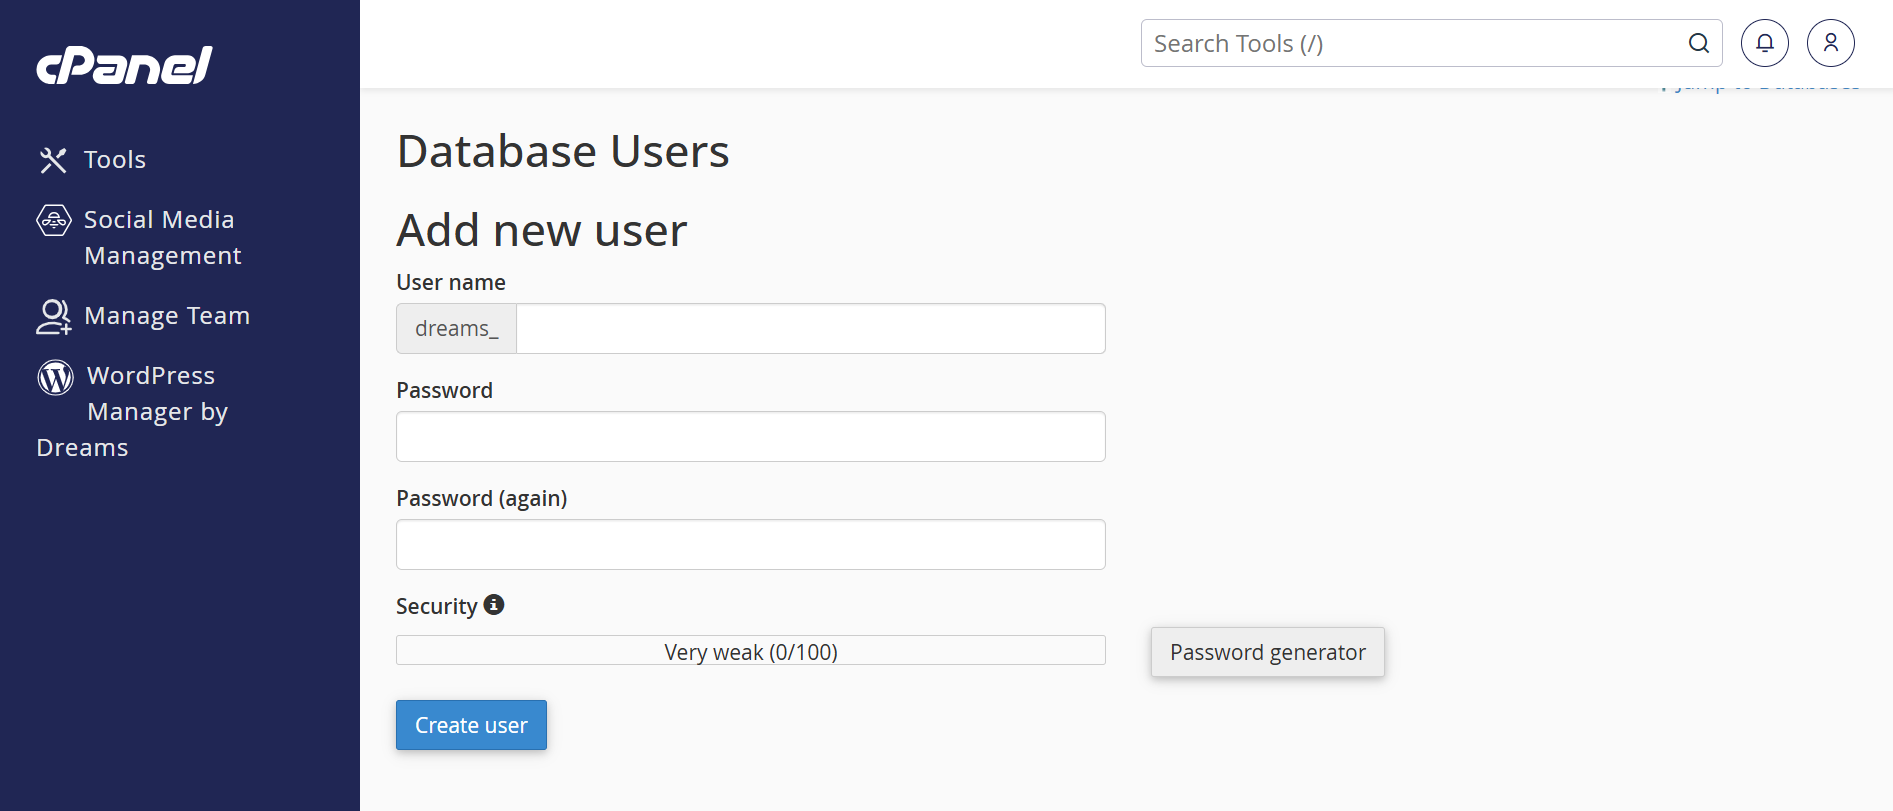This screenshot has width=1893, height=811.
Task: Open the user account menu icon
Action: pos(1831,43)
